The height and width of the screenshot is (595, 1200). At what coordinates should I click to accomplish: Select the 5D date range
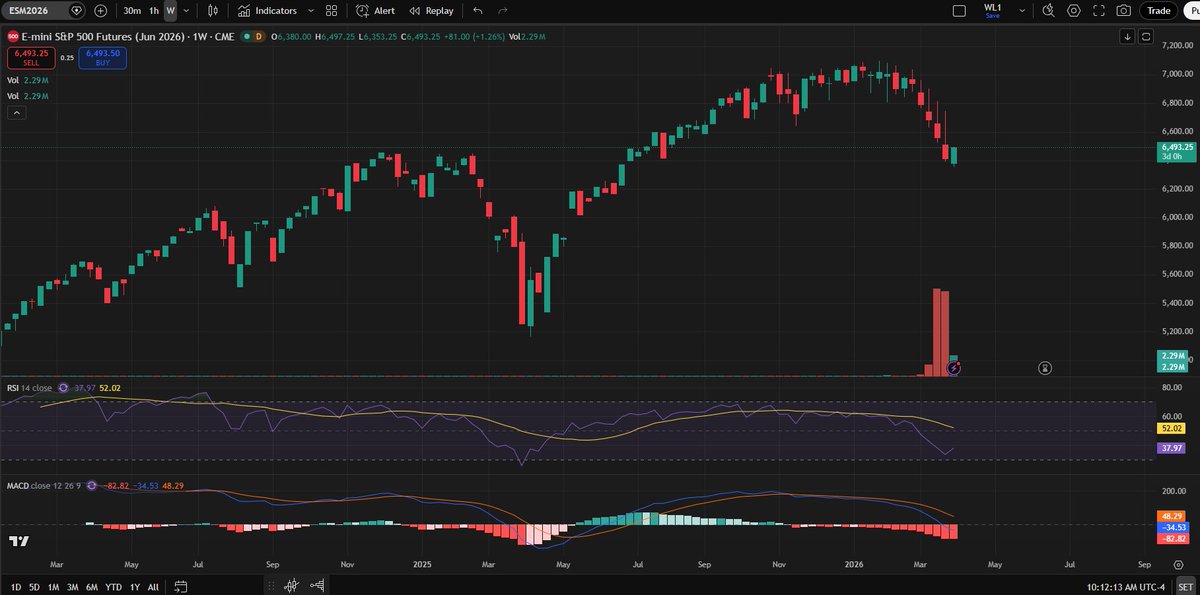pyautogui.click(x=34, y=586)
